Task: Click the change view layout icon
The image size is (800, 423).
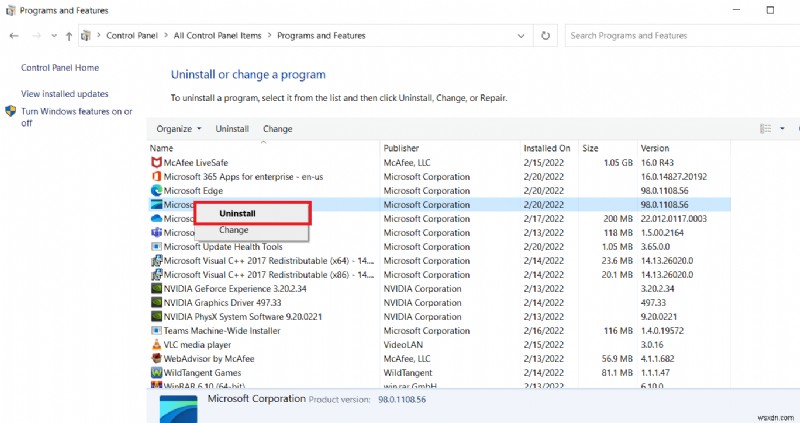Action: click(765, 129)
